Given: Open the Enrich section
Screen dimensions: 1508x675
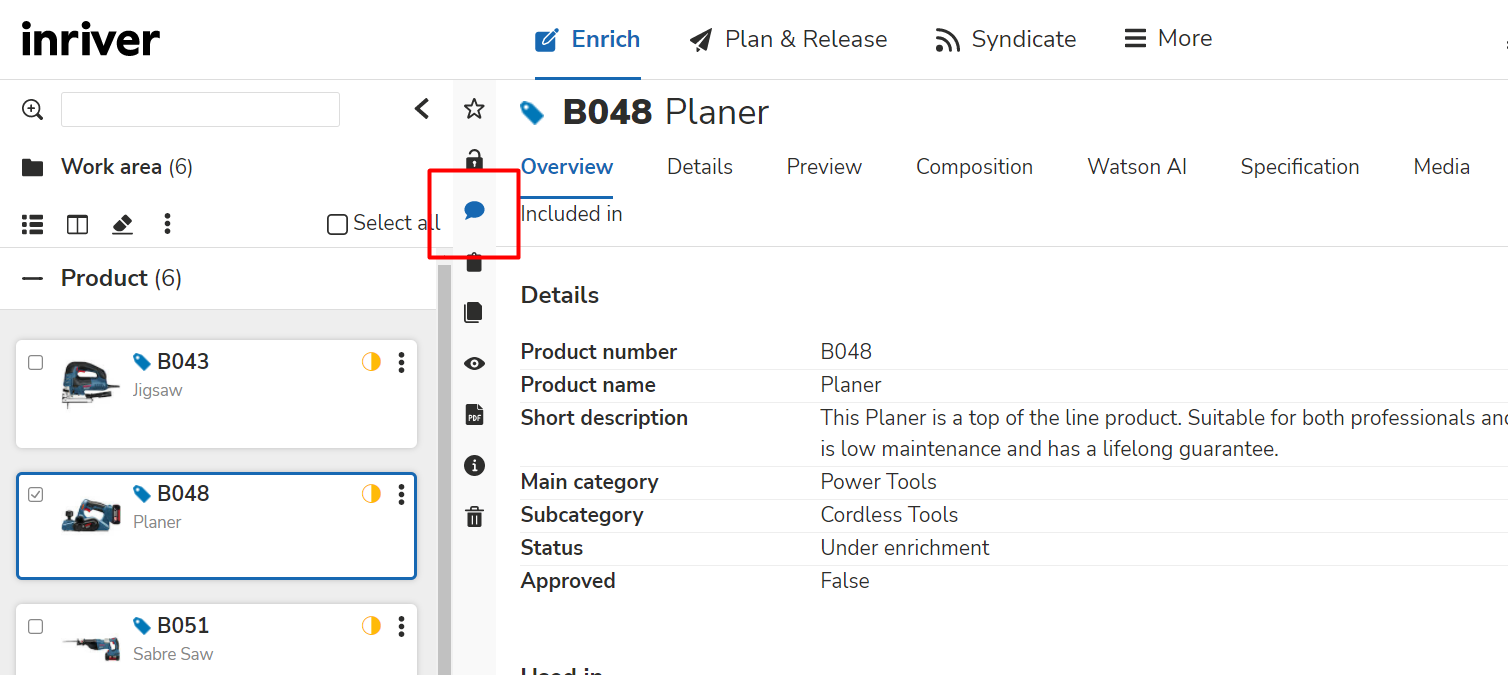Looking at the screenshot, I should pos(588,39).
